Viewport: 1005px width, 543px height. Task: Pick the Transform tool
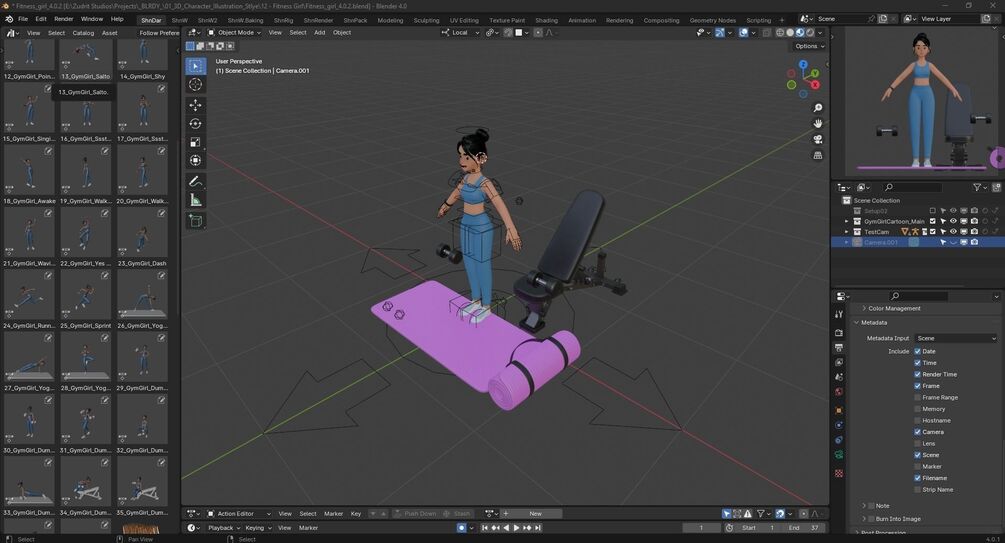pyautogui.click(x=195, y=160)
